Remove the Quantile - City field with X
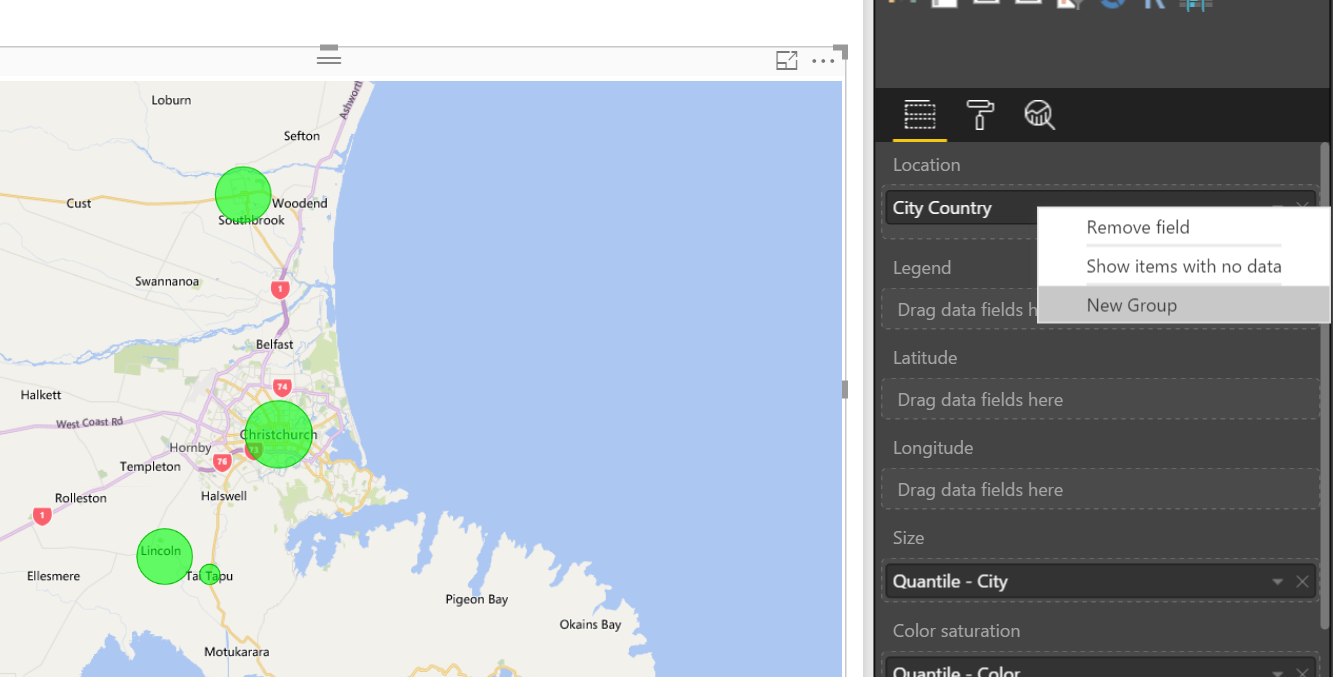This screenshot has height=677, width=1333. pyautogui.click(x=1302, y=582)
